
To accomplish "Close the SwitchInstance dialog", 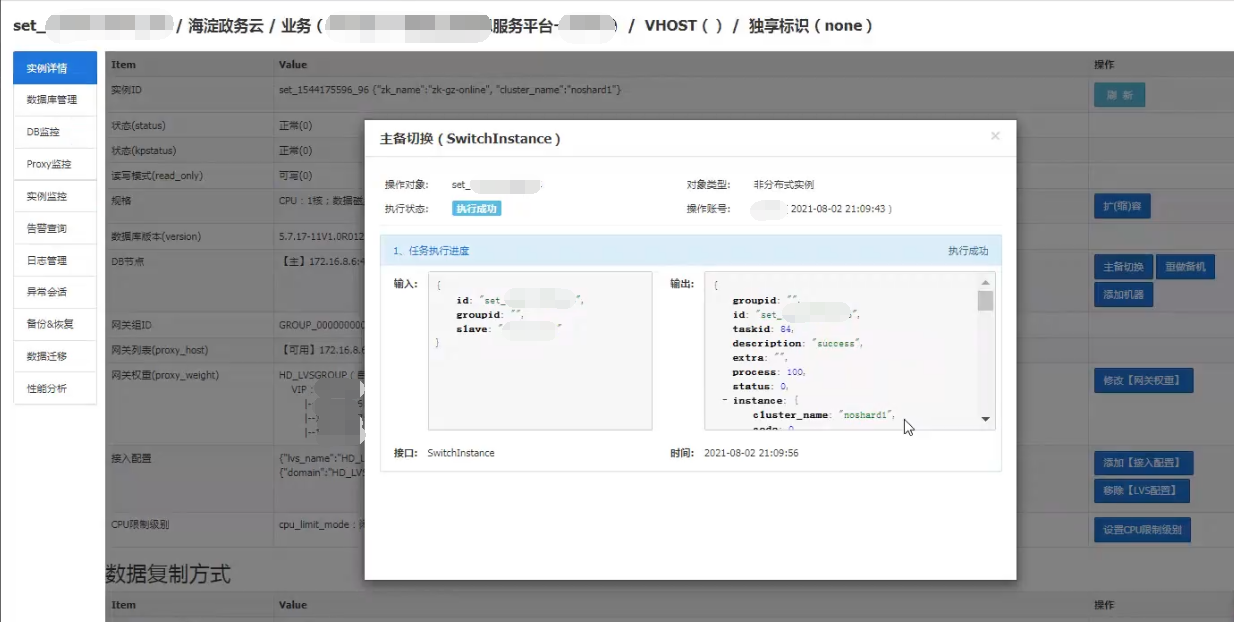I will [995, 136].
